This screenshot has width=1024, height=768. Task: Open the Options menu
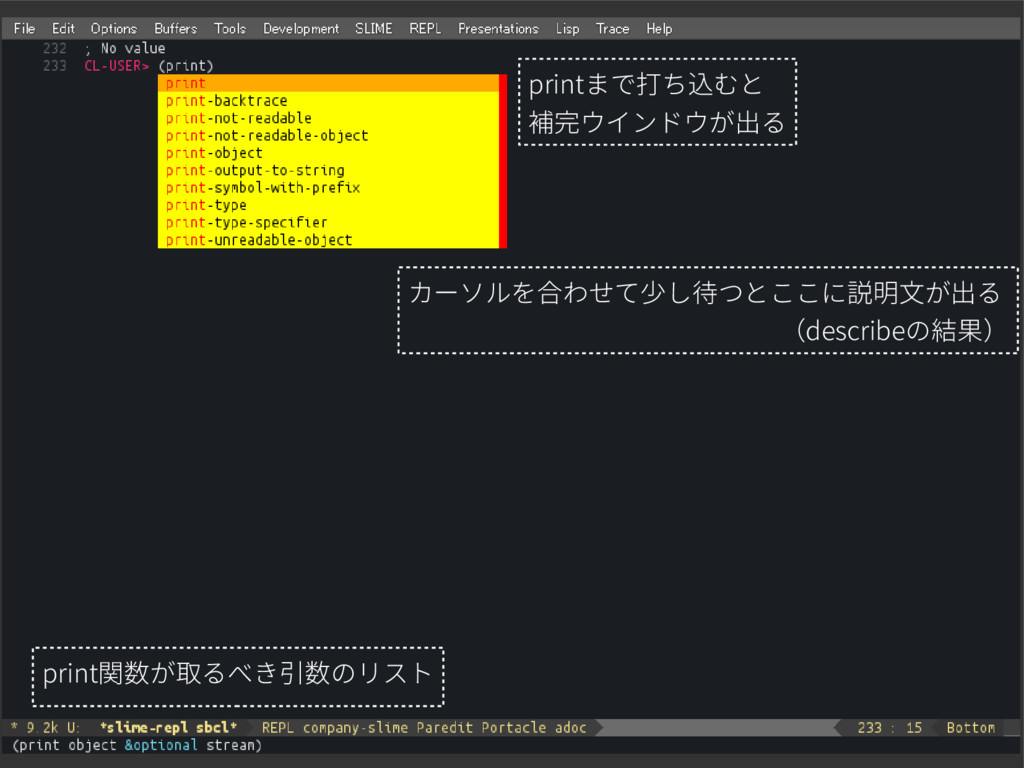(114, 29)
